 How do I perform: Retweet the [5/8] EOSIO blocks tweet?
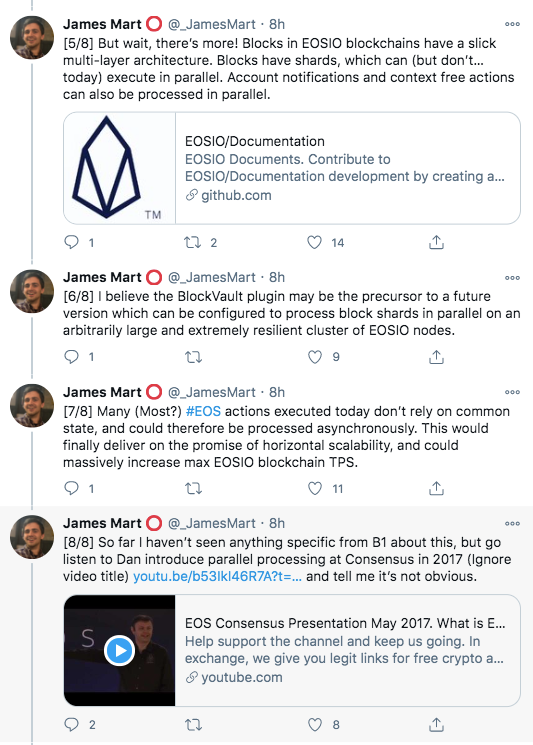click(x=193, y=243)
